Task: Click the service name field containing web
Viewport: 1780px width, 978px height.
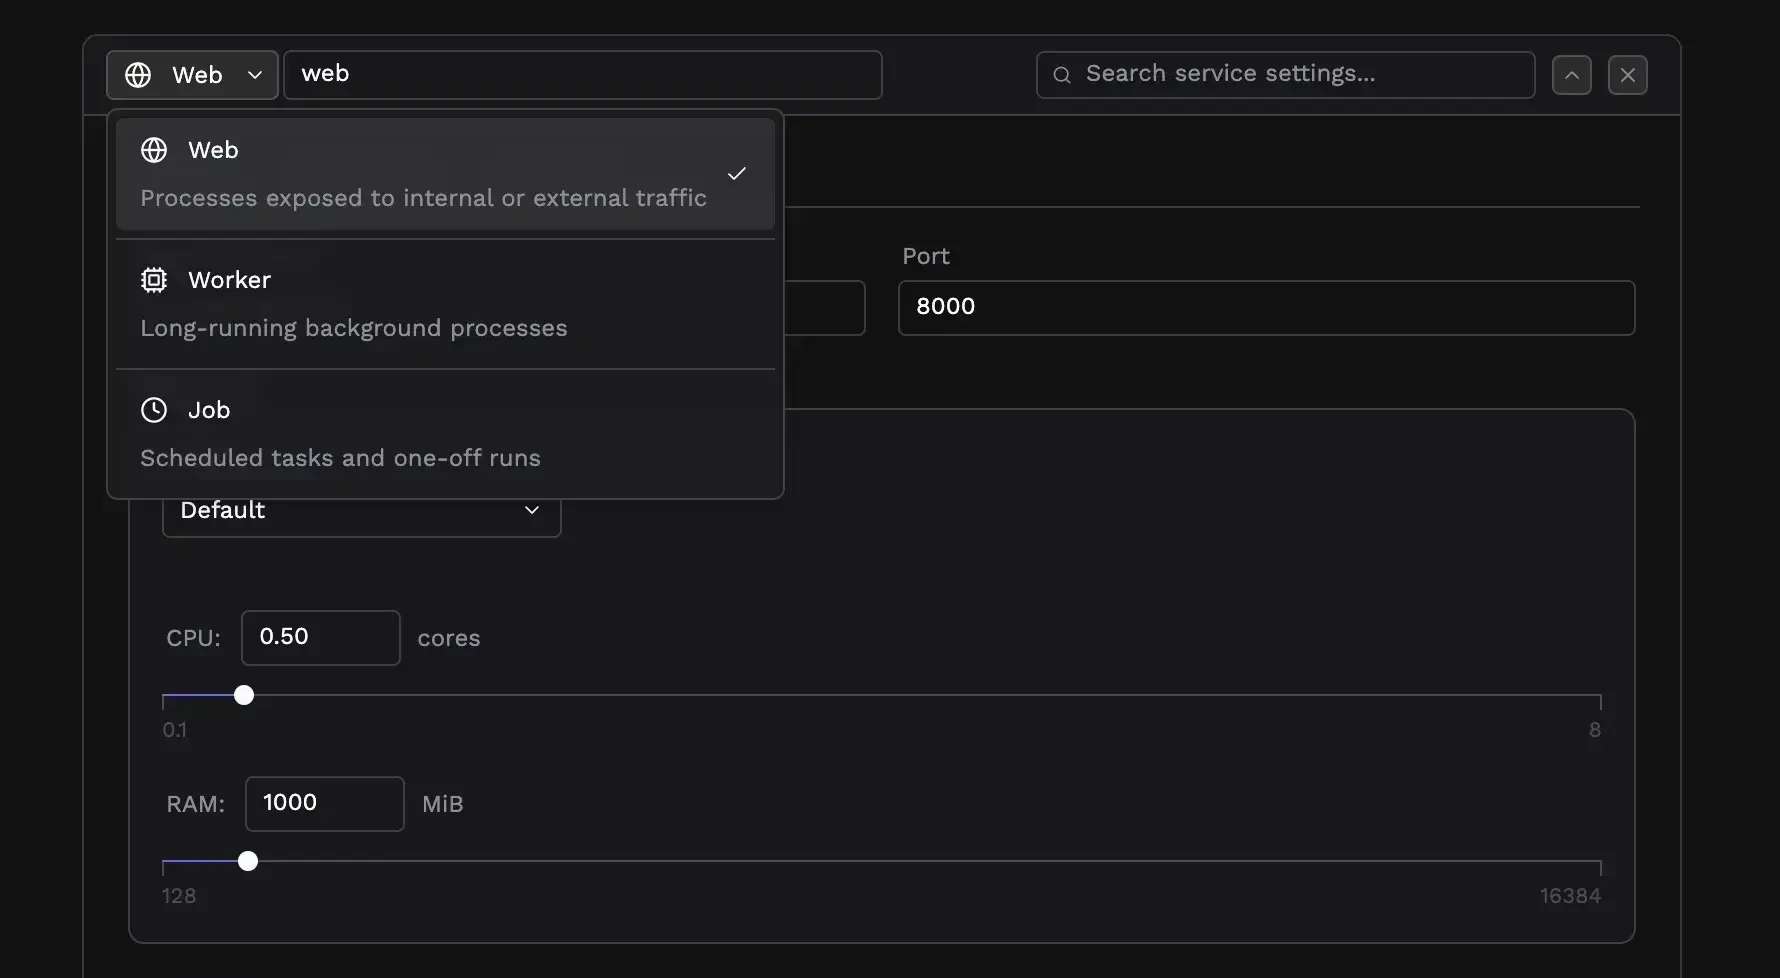Action: click(583, 74)
